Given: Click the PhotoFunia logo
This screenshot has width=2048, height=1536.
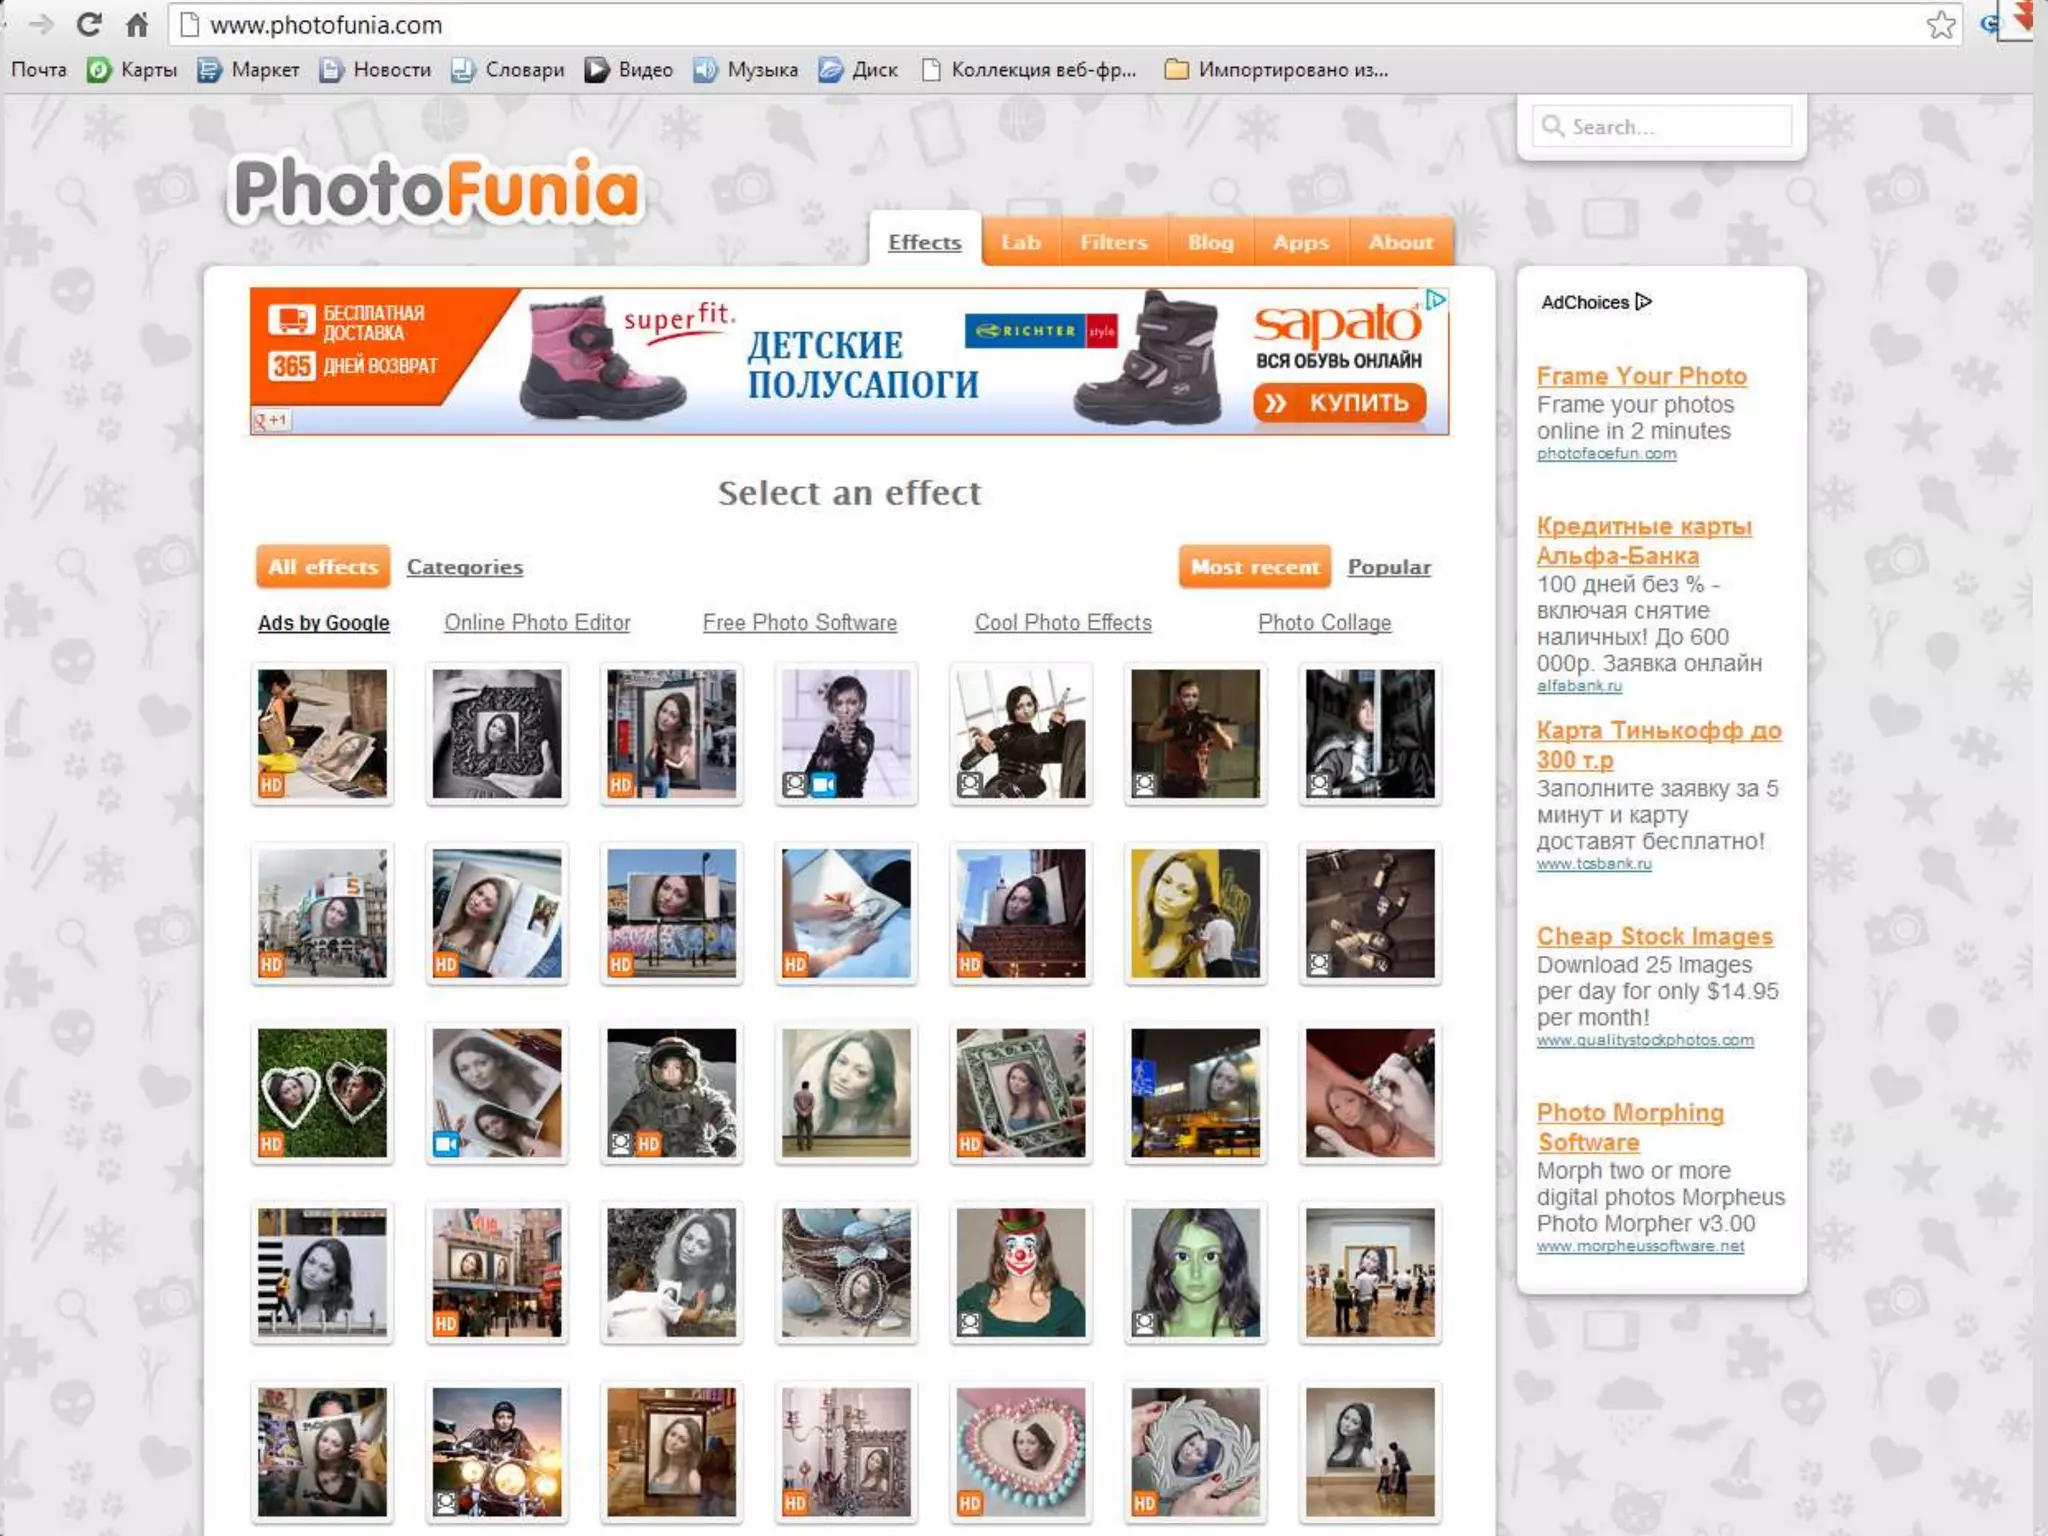Looking at the screenshot, I should point(437,188).
